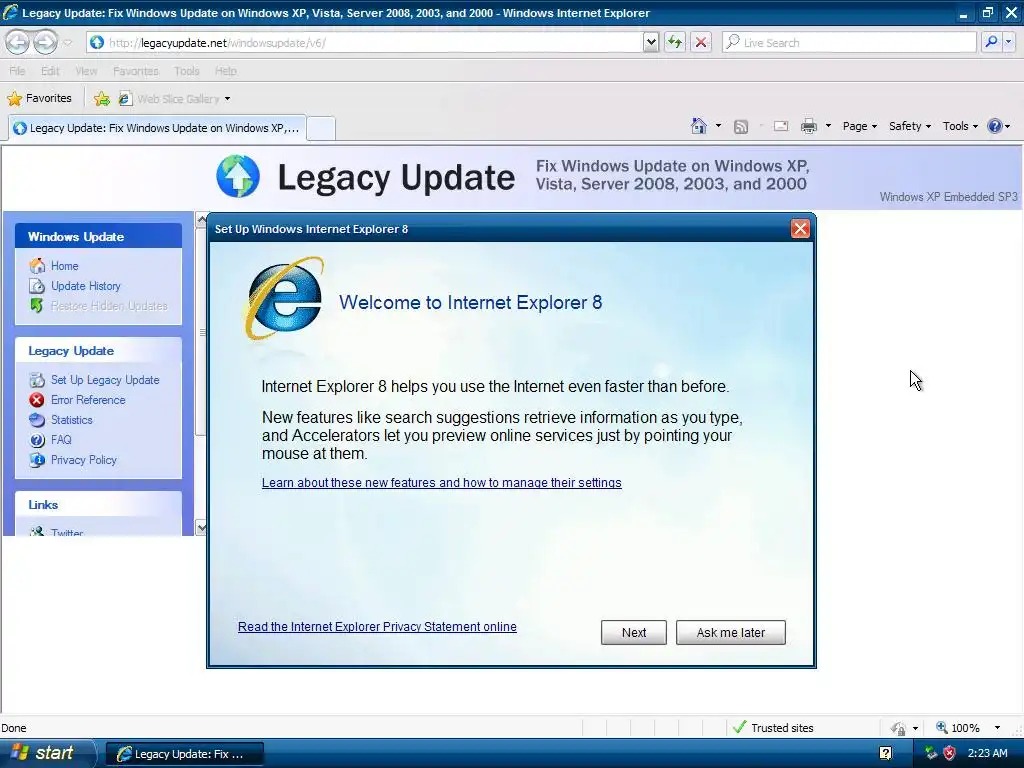The image size is (1024, 768).
Task: Open the Safety command menu
Action: [x=910, y=126]
